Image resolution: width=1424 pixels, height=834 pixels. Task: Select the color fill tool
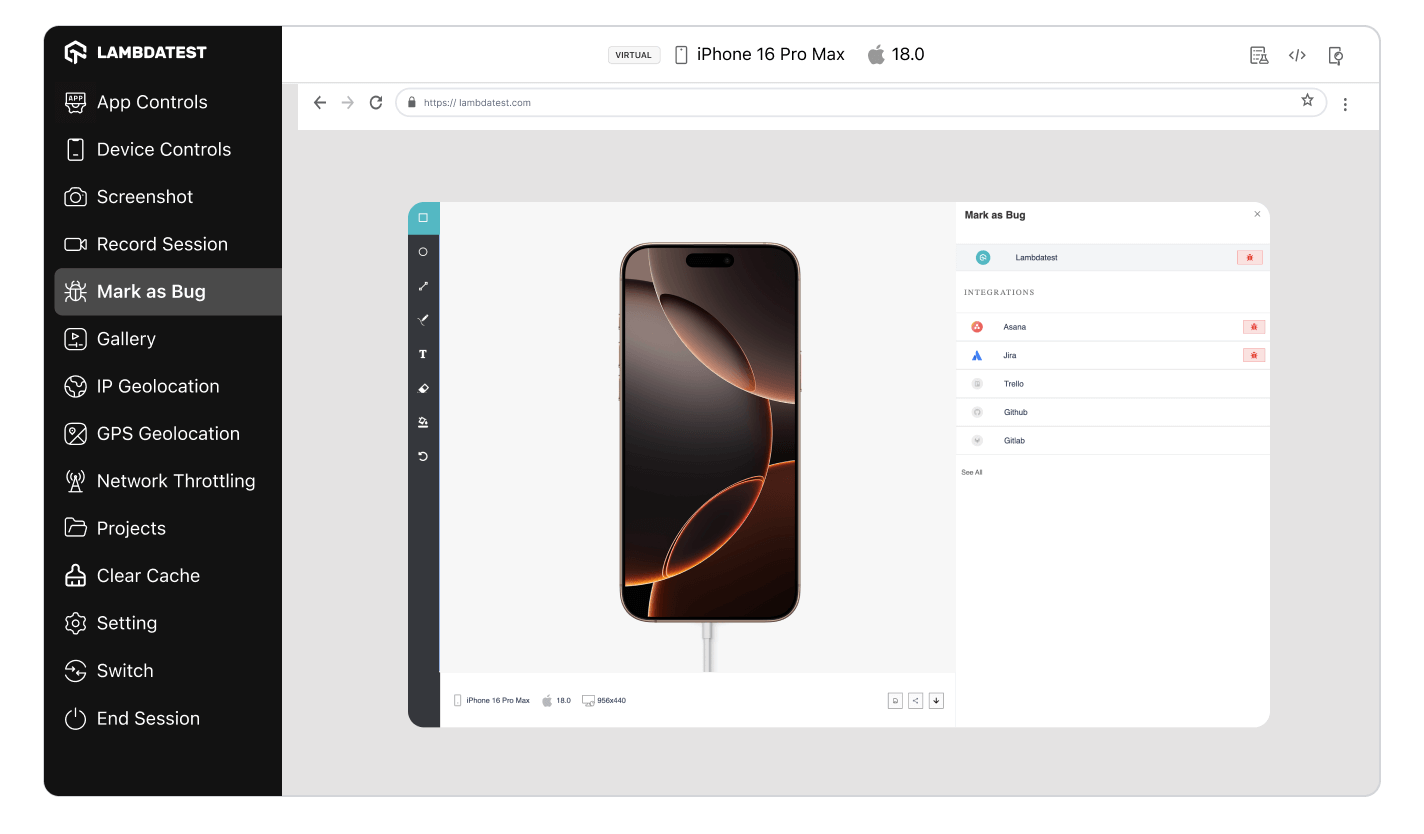(x=423, y=422)
